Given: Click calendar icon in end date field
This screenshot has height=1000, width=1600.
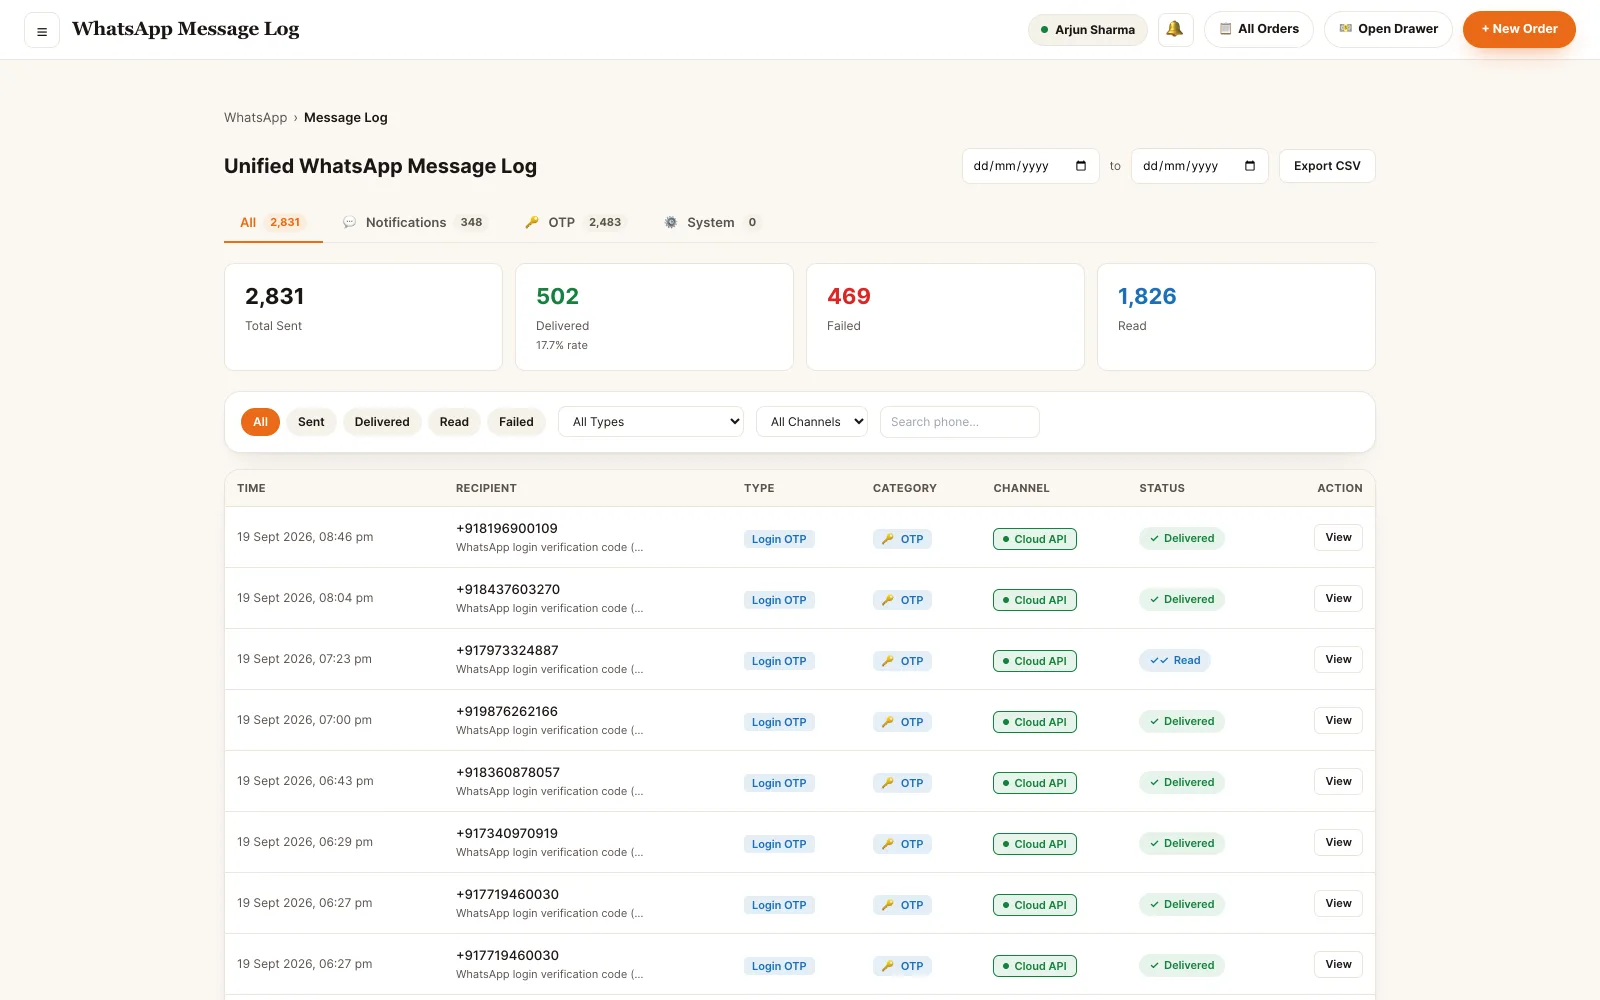Looking at the screenshot, I should [1250, 166].
